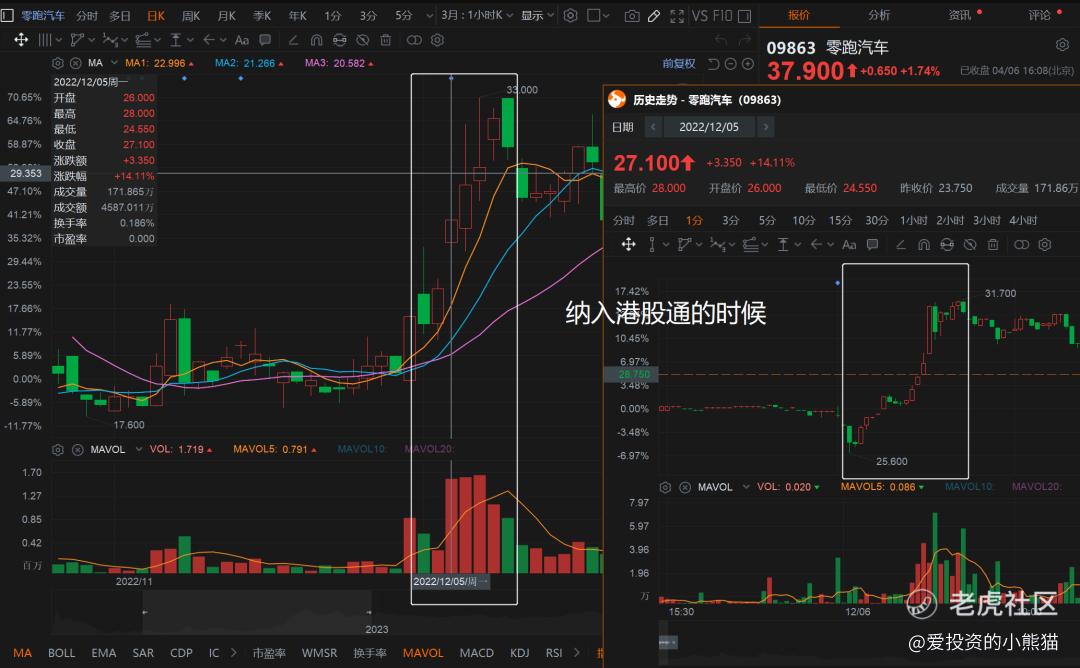
Task: Open the layout square dropdown in top bar
Action: tap(598, 15)
